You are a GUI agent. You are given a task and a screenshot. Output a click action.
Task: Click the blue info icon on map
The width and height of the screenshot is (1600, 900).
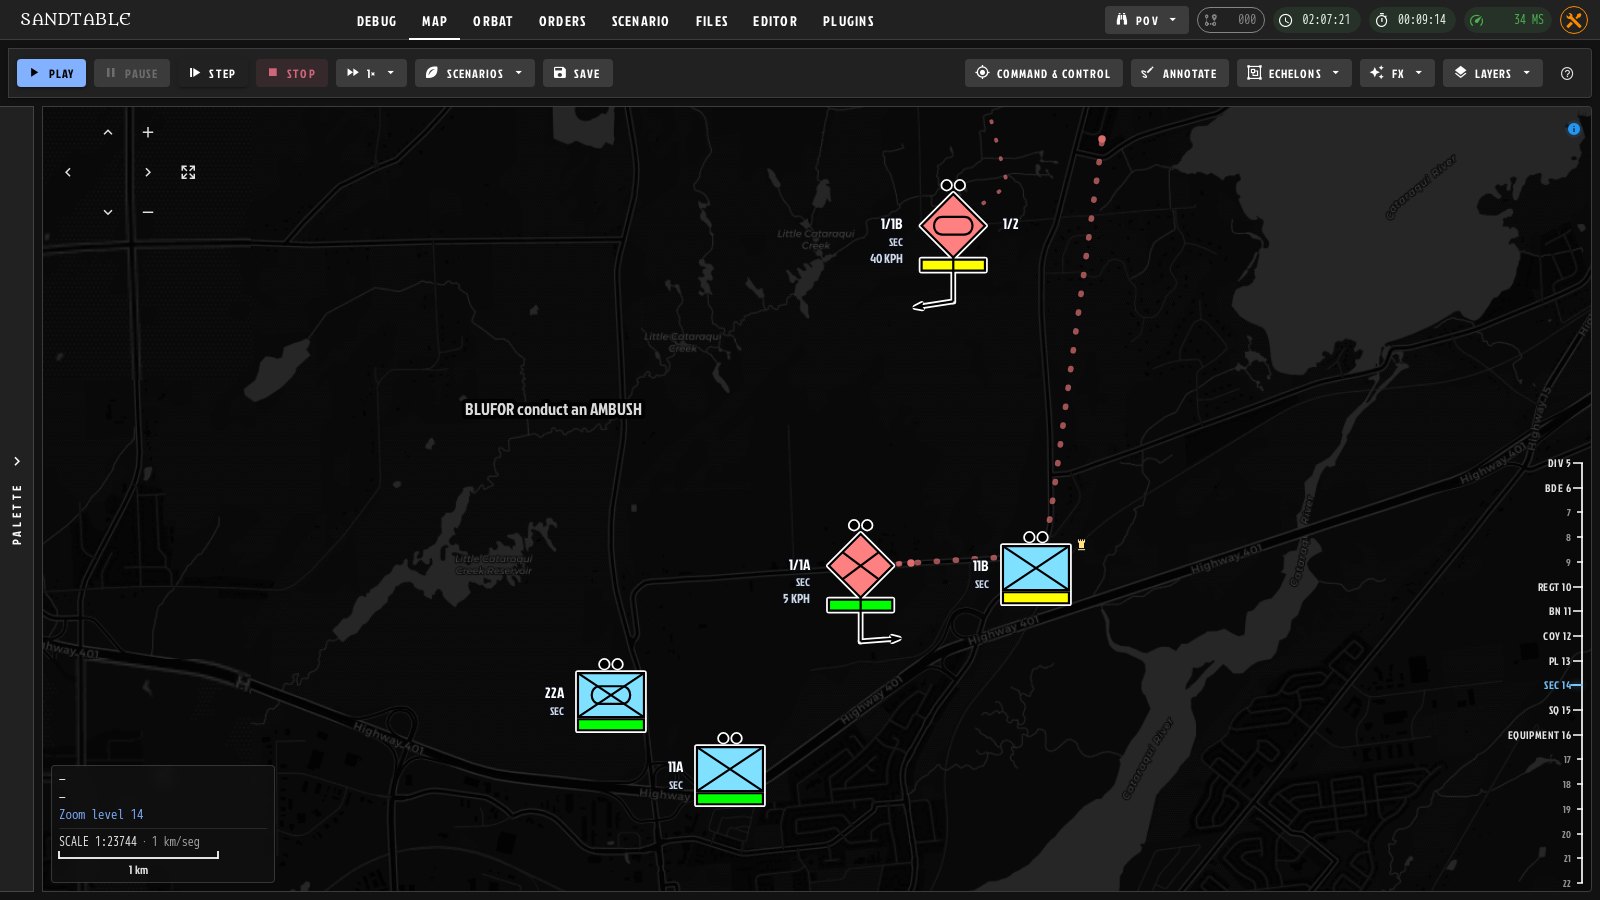point(1574,129)
